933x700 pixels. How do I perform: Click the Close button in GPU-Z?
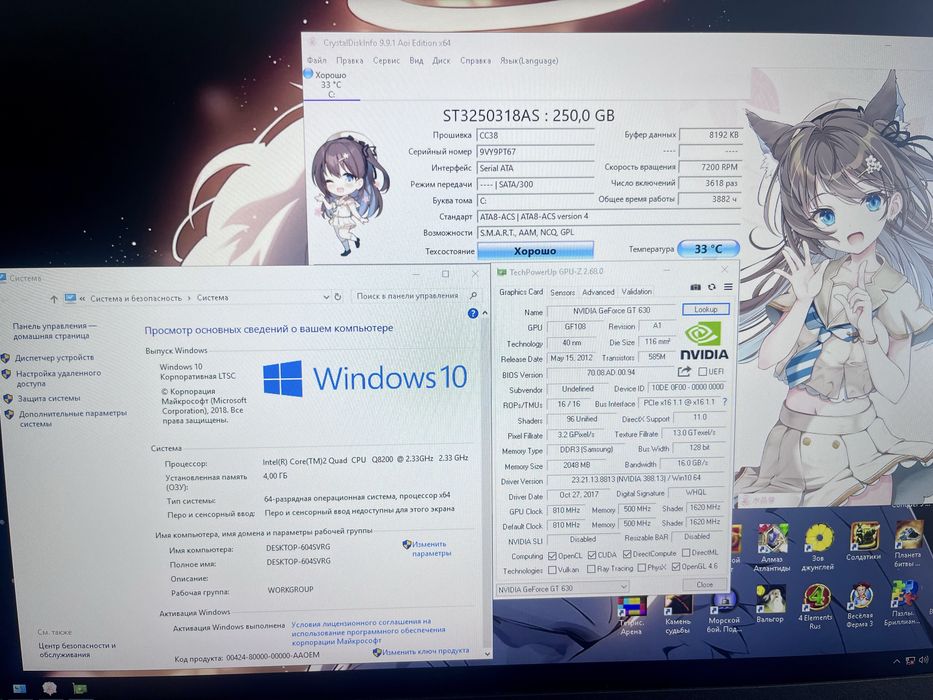click(x=705, y=584)
